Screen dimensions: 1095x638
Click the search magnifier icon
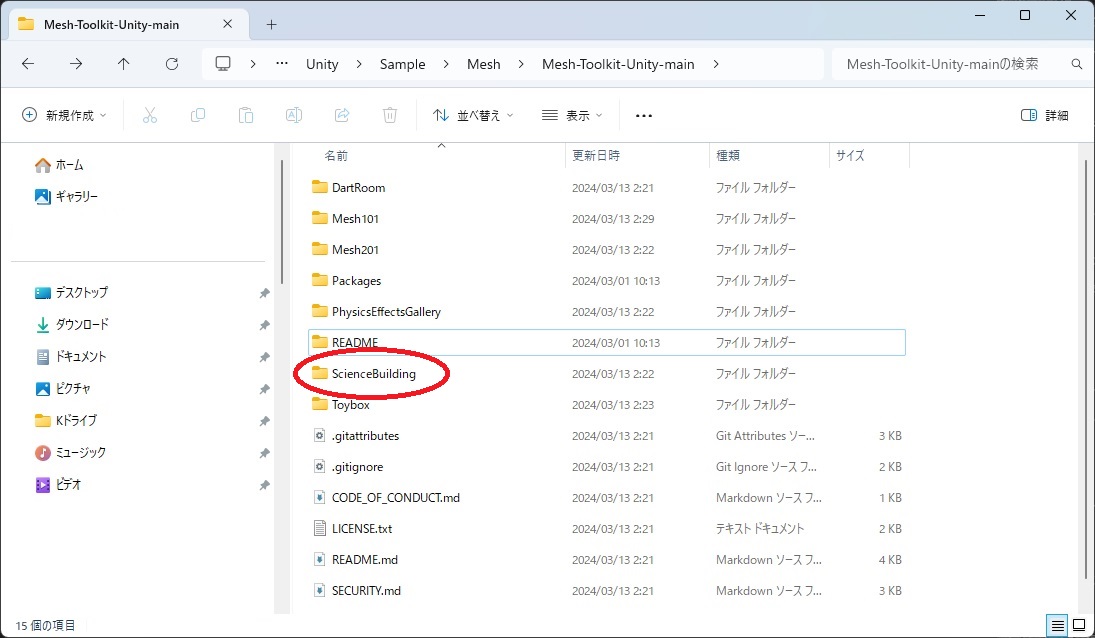point(1077,64)
